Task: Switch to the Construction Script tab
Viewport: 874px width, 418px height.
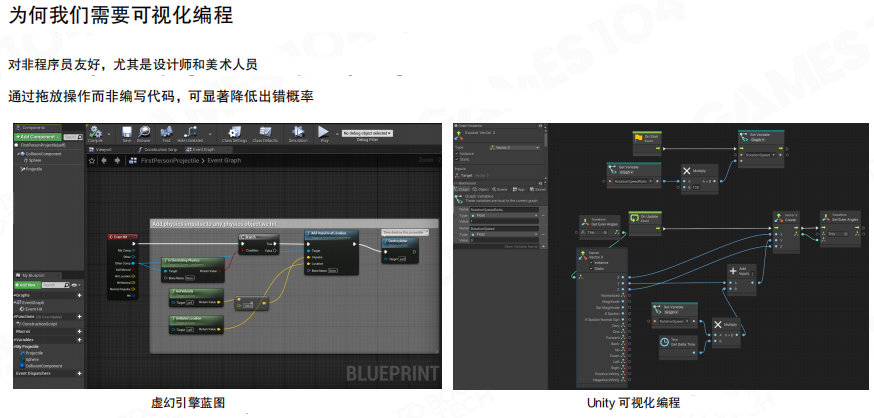Action: [x=162, y=149]
